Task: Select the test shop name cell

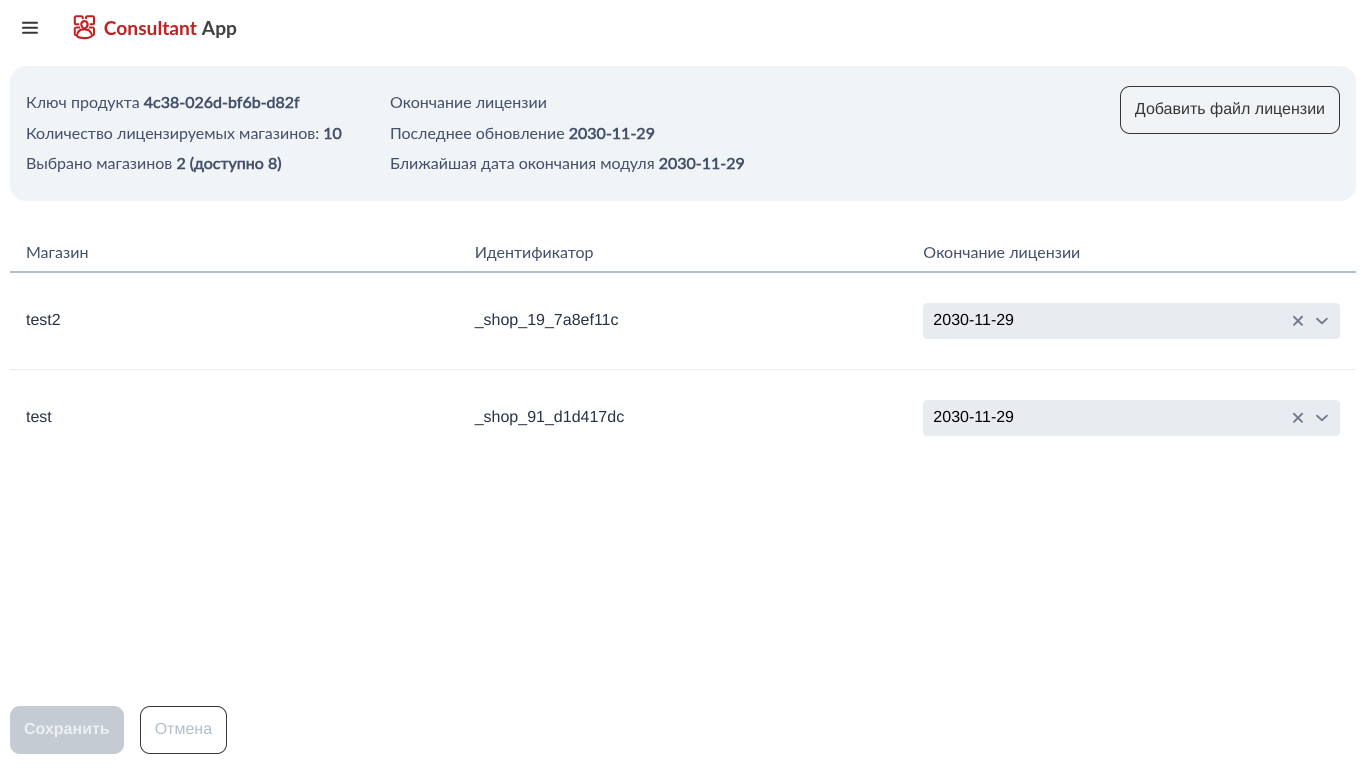Action: 39,417
